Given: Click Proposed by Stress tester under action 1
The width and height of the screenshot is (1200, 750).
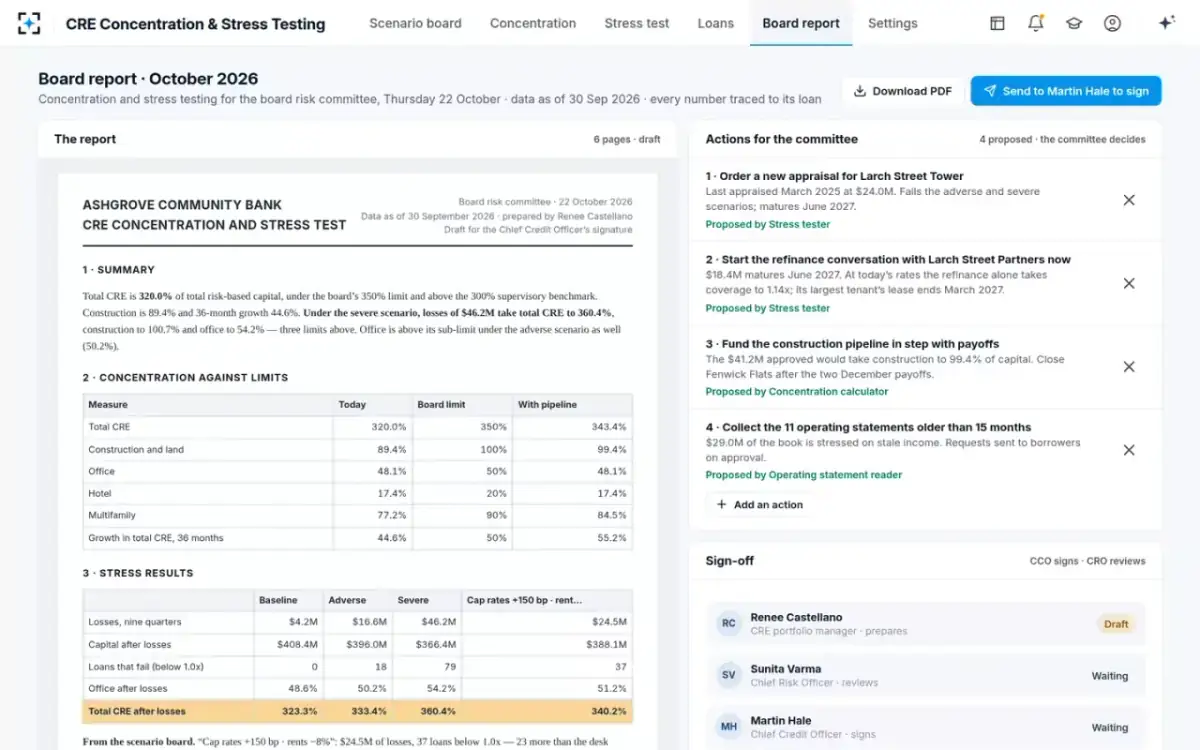Looking at the screenshot, I should click(x=768, y=225).
